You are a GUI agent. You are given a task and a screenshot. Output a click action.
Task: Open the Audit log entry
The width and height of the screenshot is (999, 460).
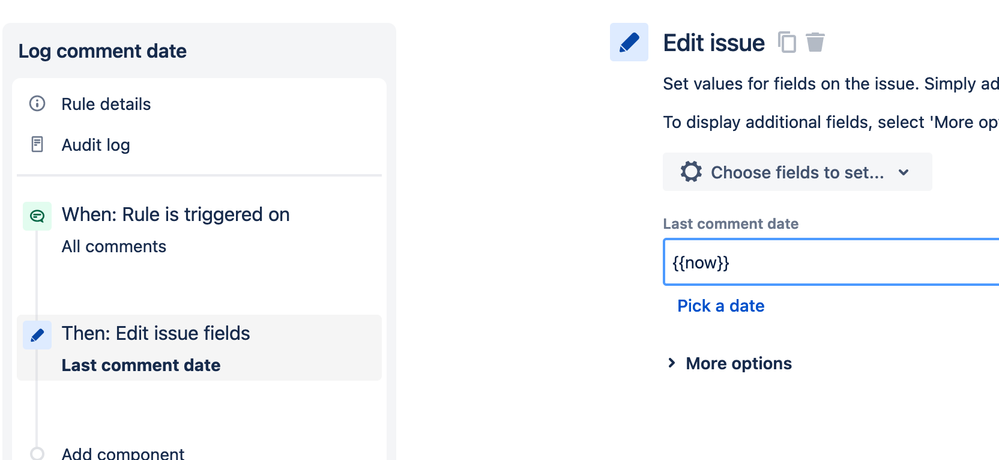click(x=96, y=145)
